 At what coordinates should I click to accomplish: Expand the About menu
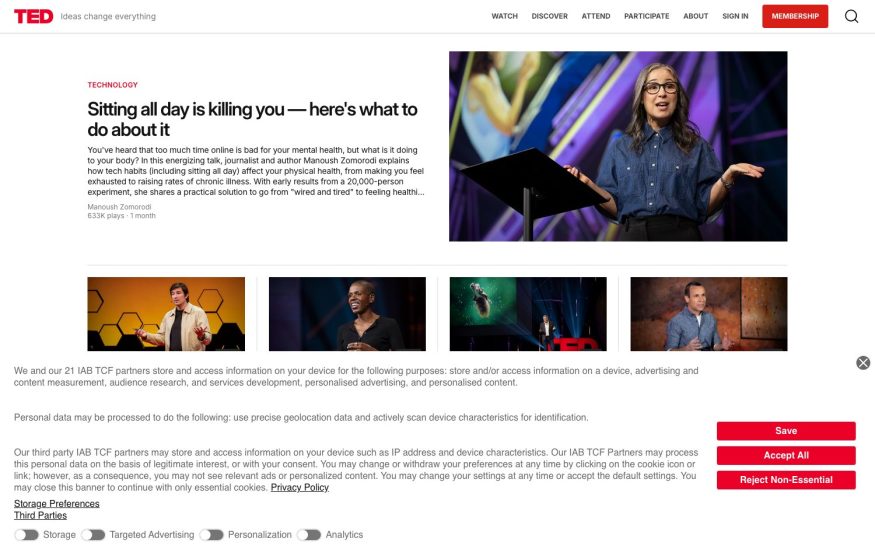pyautogui.click(x=696, y=16)
